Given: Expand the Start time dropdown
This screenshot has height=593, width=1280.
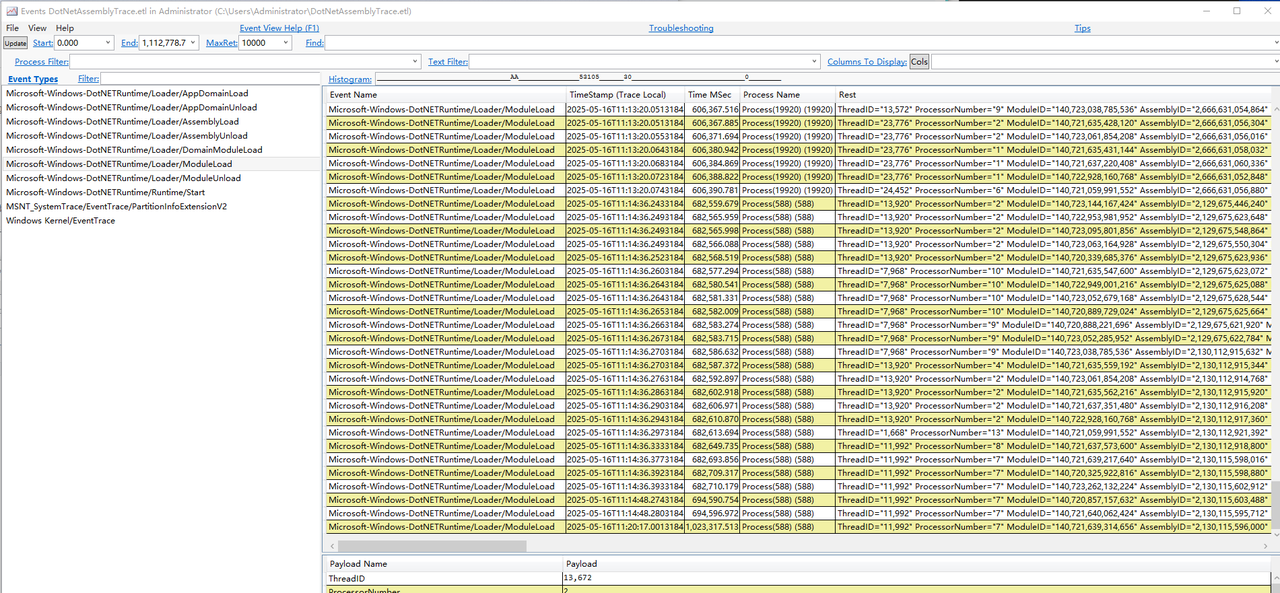Looking at the screenshot, I should [107, 43].
